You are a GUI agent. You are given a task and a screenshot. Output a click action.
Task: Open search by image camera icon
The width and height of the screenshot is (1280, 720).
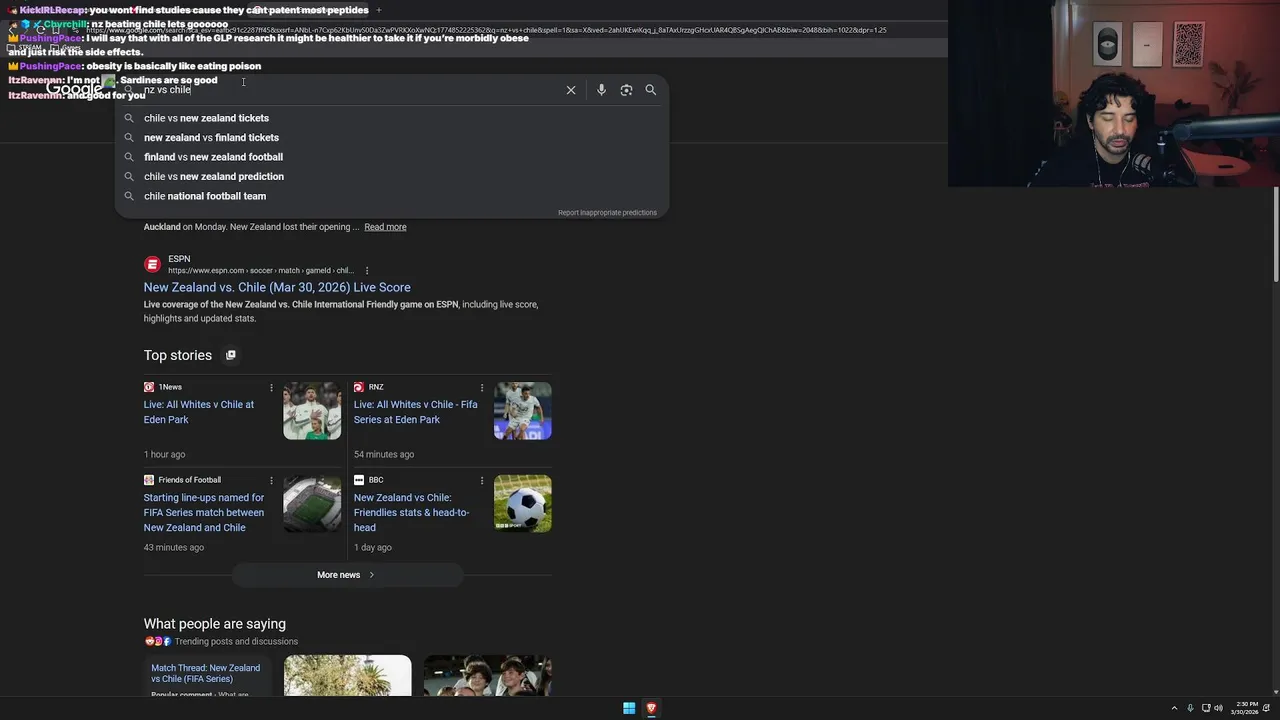pyautogui.click(x=626, y=90)
